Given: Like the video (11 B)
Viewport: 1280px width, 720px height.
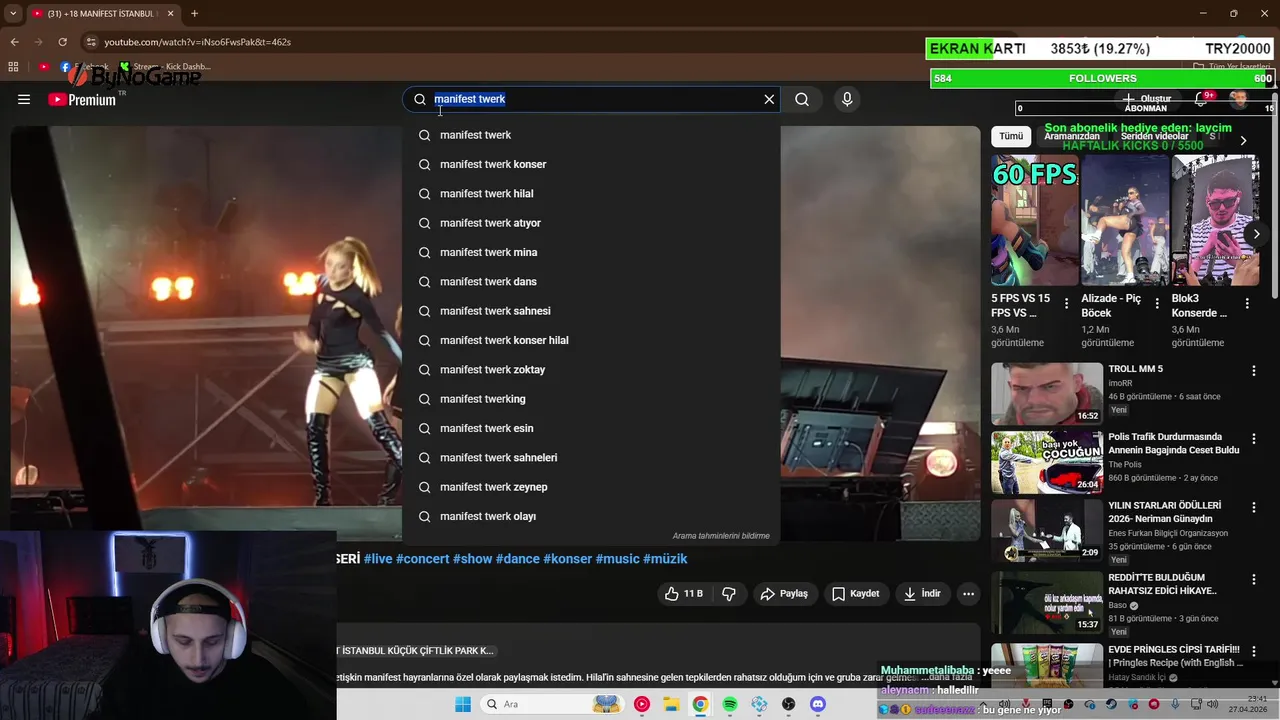Looking at the screenshot, I should [x=684, y=593].
